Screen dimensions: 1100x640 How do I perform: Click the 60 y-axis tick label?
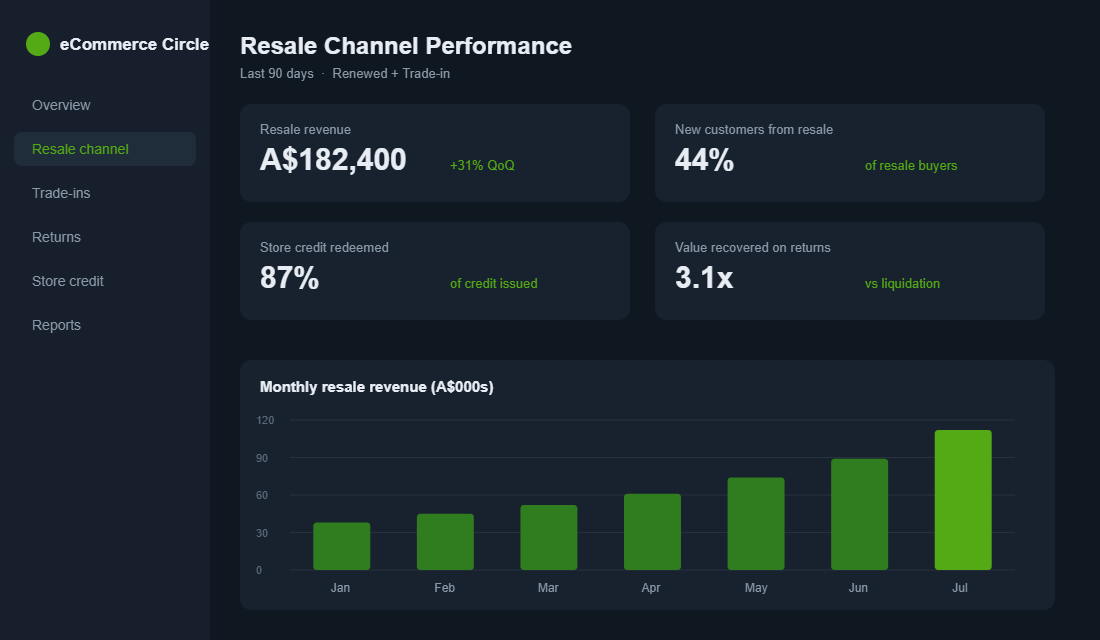tap(262, 495)
